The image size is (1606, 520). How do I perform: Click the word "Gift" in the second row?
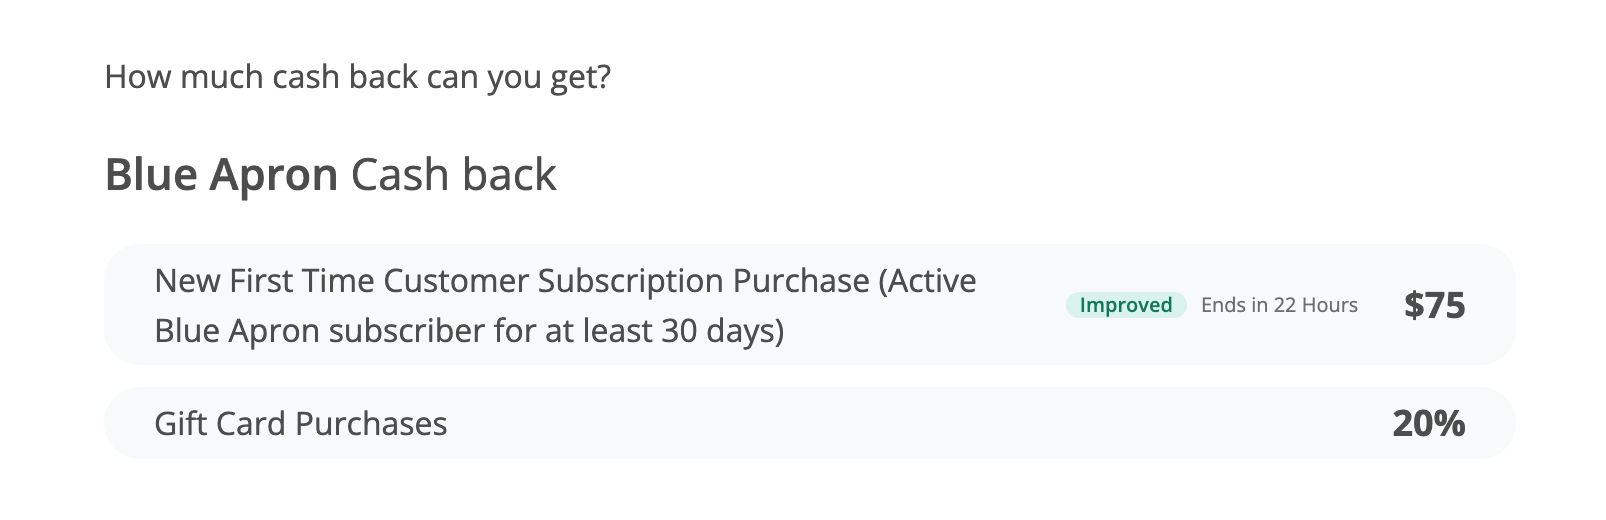180,424
